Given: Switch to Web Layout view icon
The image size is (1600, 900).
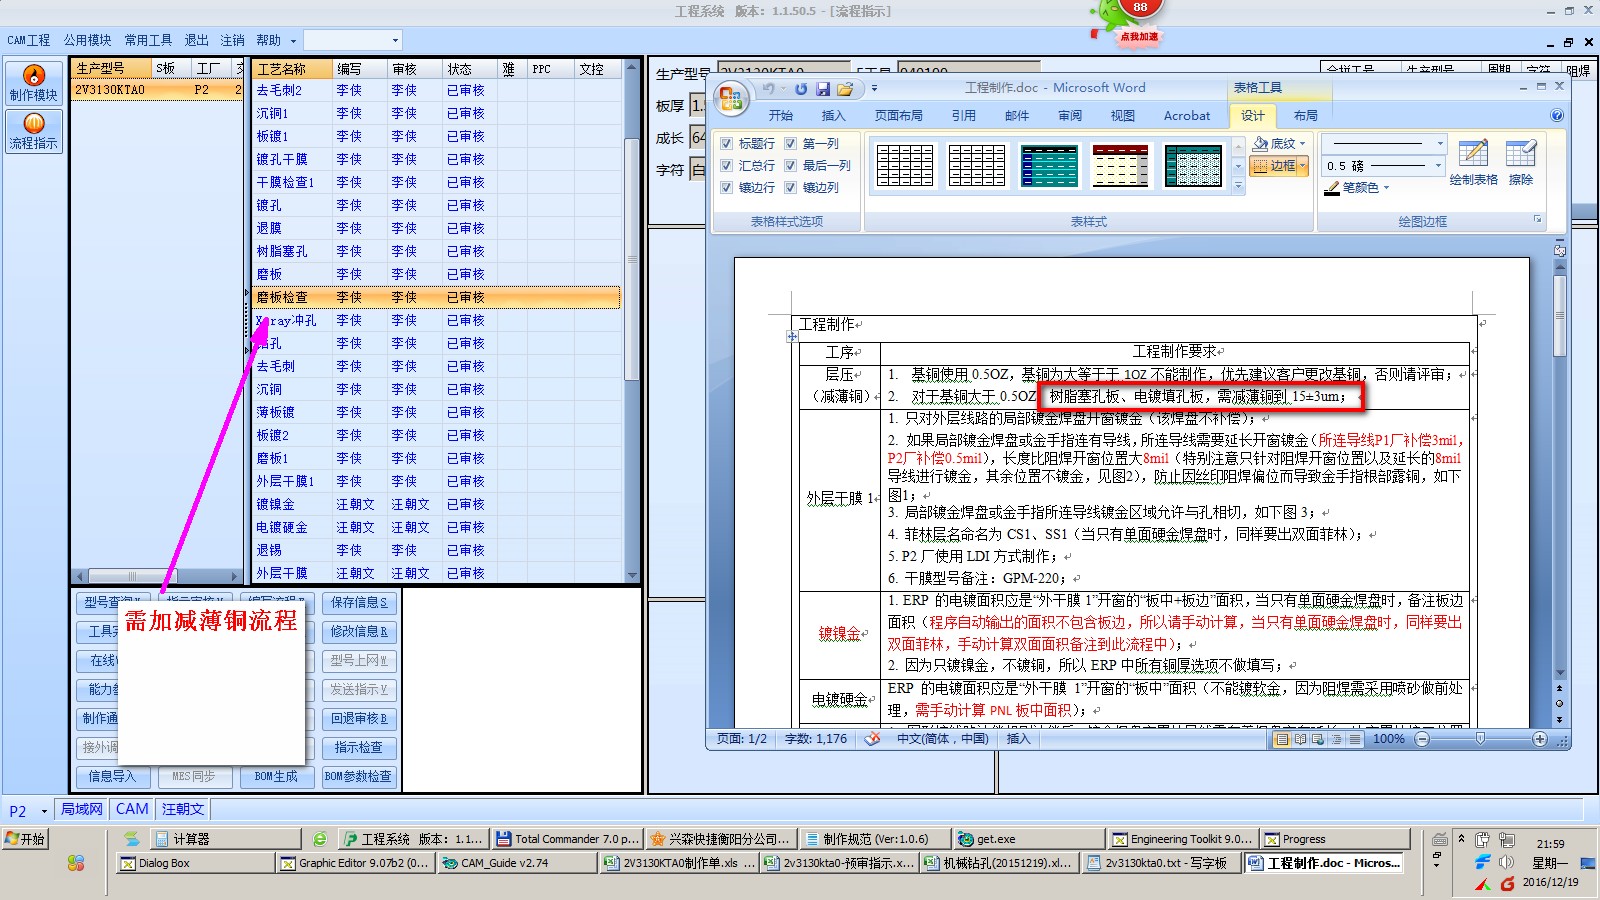Looking at the screenshot, I should click(1318, 739).
